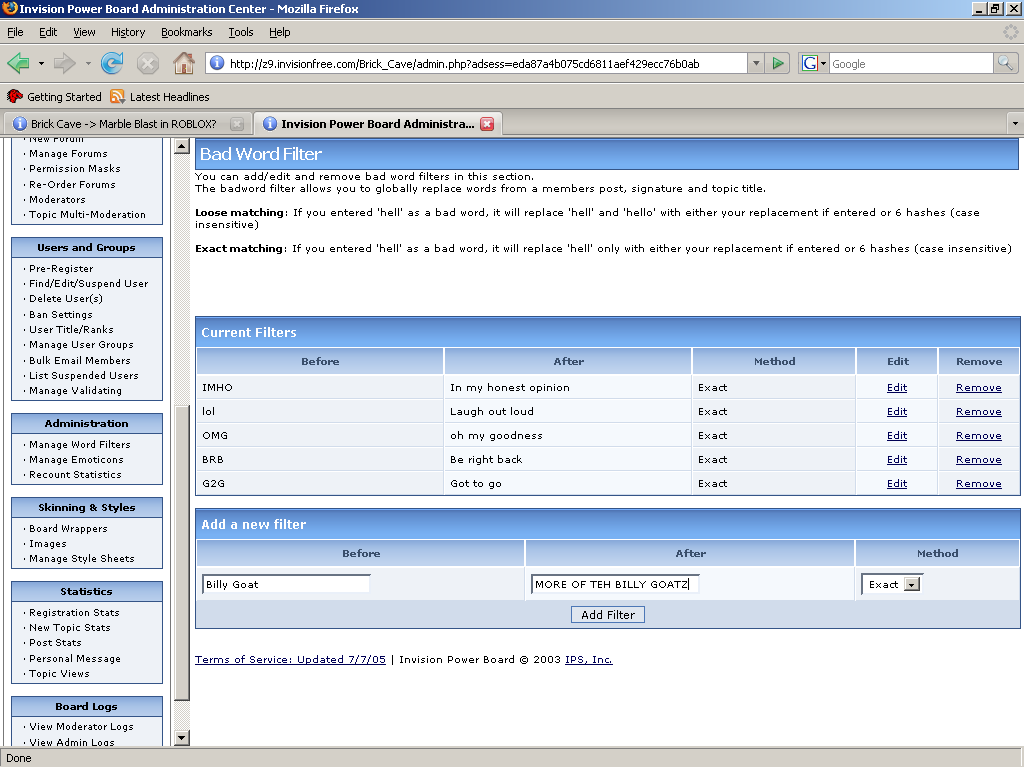Image resolution: width=1024 pixels, height=768 pixels.
Task: Open the Tools menu
Action: click(x=240, y=32)
